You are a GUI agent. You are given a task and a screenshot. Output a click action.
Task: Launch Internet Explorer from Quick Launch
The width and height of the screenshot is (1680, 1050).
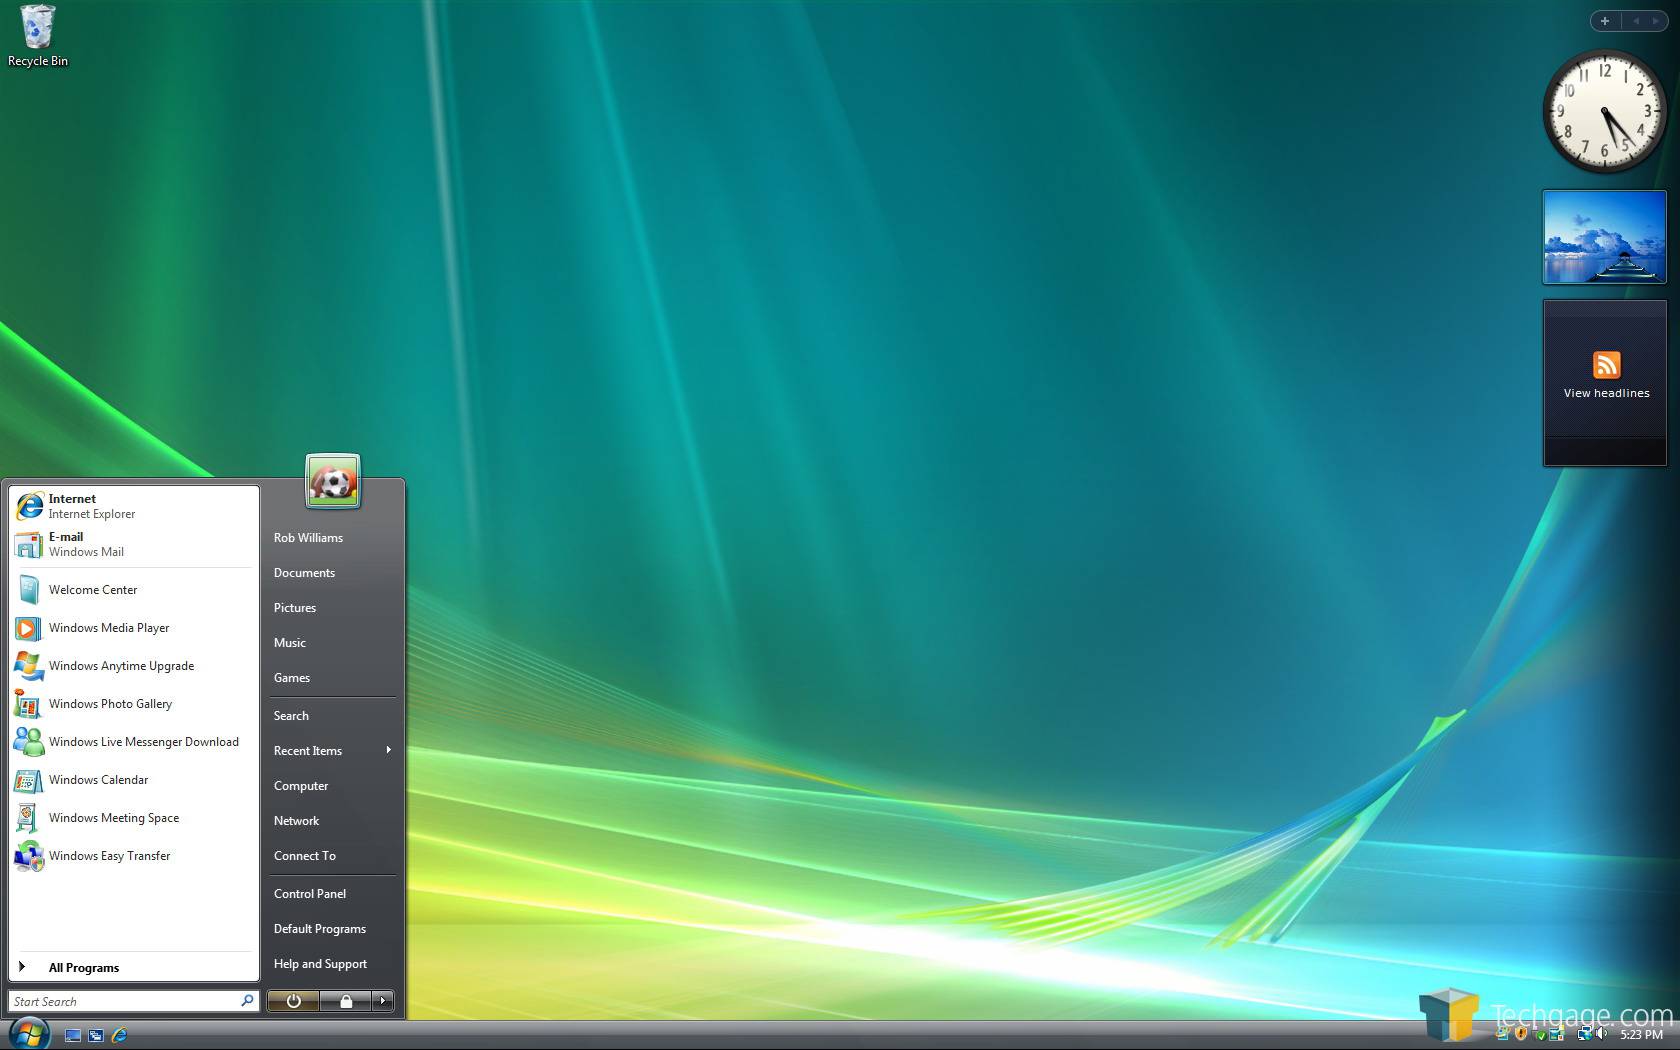tap(119, 1036)
